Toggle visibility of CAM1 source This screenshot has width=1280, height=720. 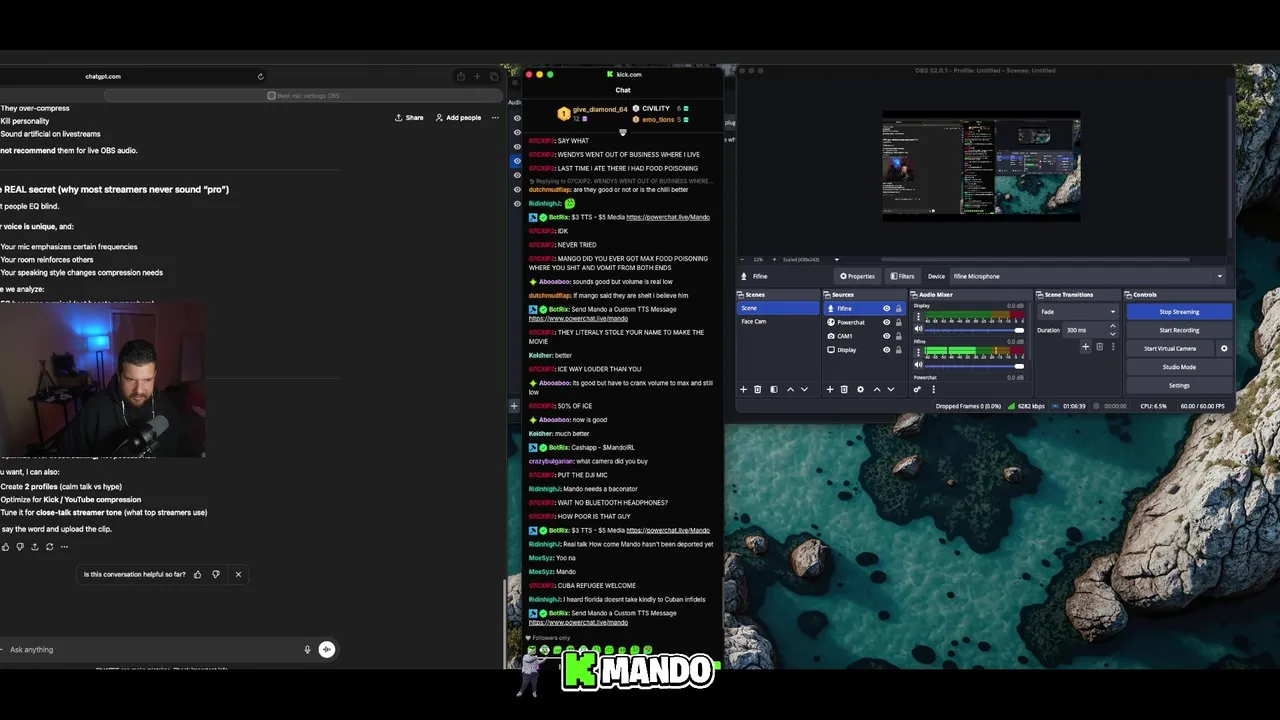(887, 336)
